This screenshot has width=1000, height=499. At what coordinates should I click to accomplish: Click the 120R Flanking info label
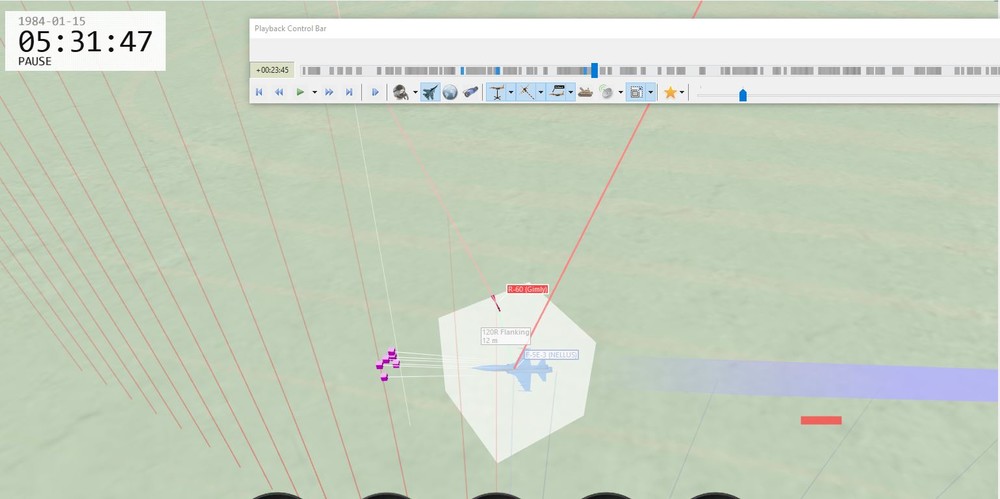[506, 336]
